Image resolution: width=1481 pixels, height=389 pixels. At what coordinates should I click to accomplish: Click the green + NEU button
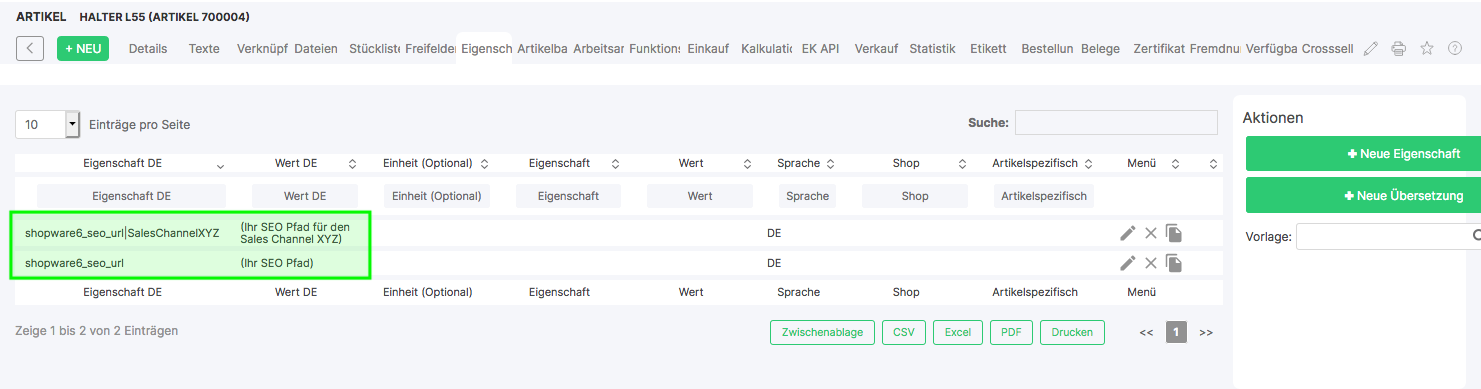(x=83, y=48)
